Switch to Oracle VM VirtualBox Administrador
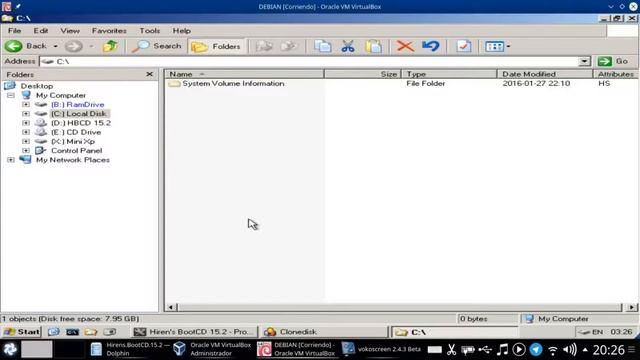Viewport: 640px width, 360px height. (212, 349)
